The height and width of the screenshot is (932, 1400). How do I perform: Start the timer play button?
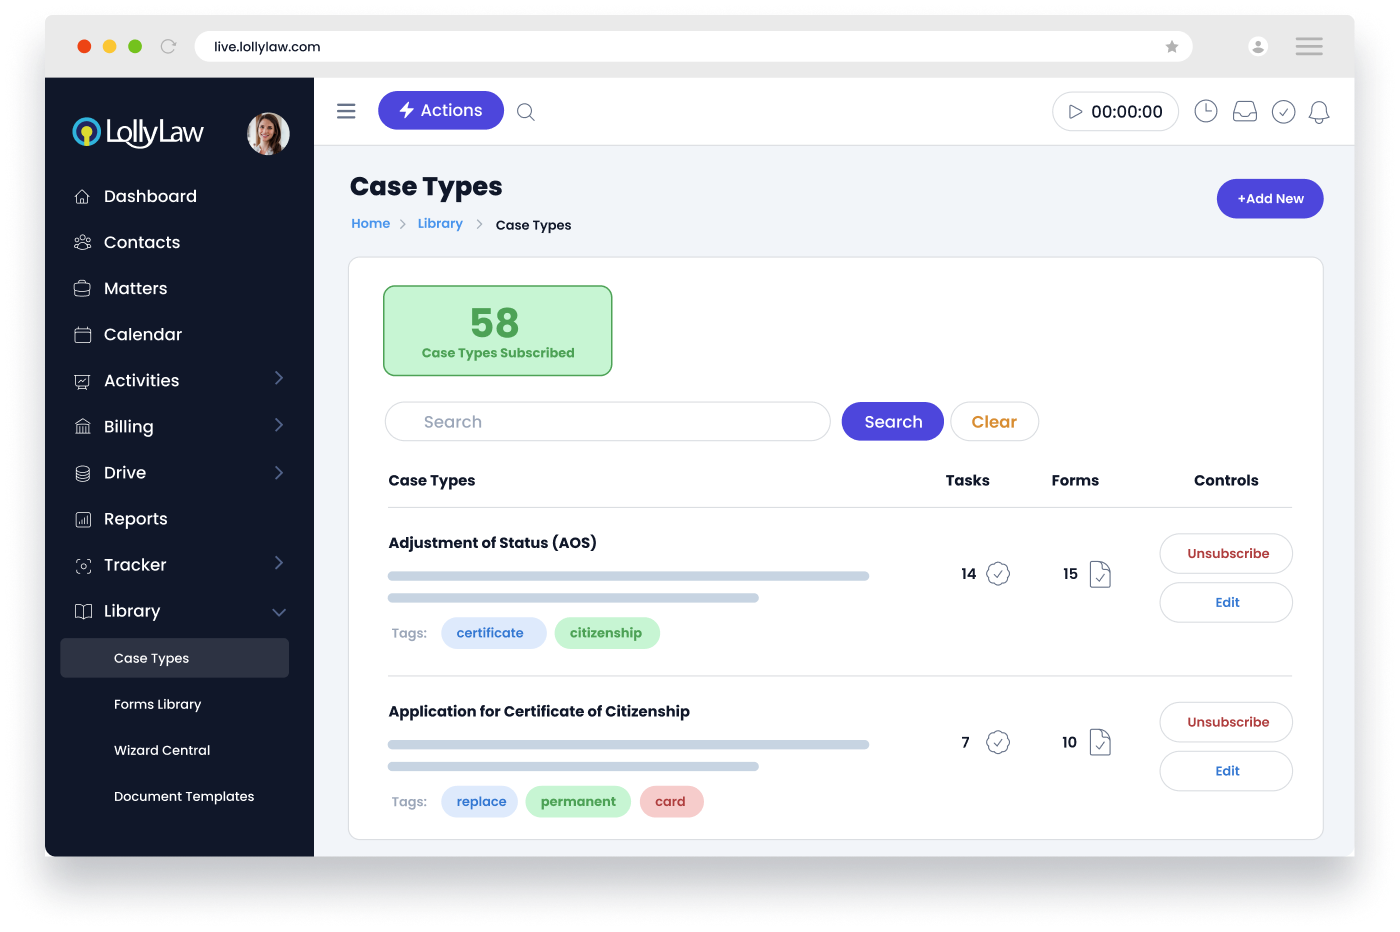click(1075, 112)
